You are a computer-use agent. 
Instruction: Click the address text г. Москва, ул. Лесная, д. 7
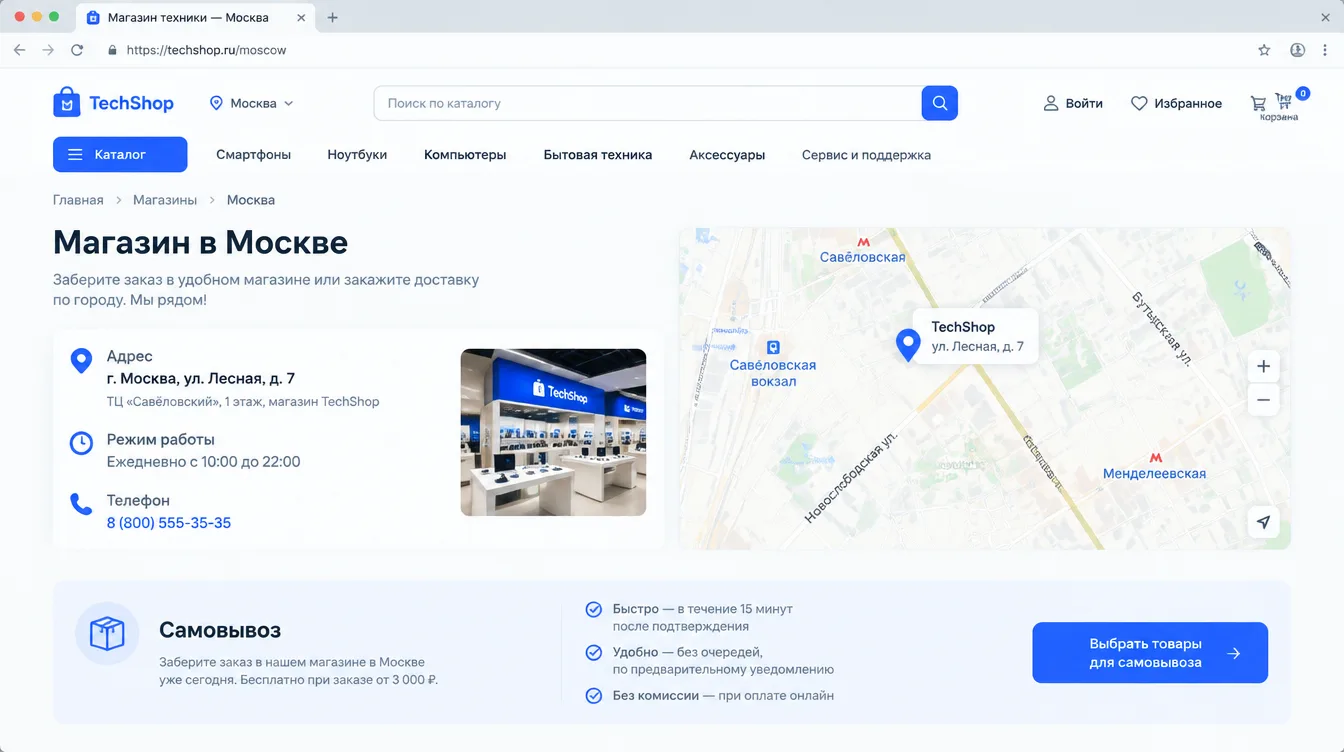coord(201,378)
